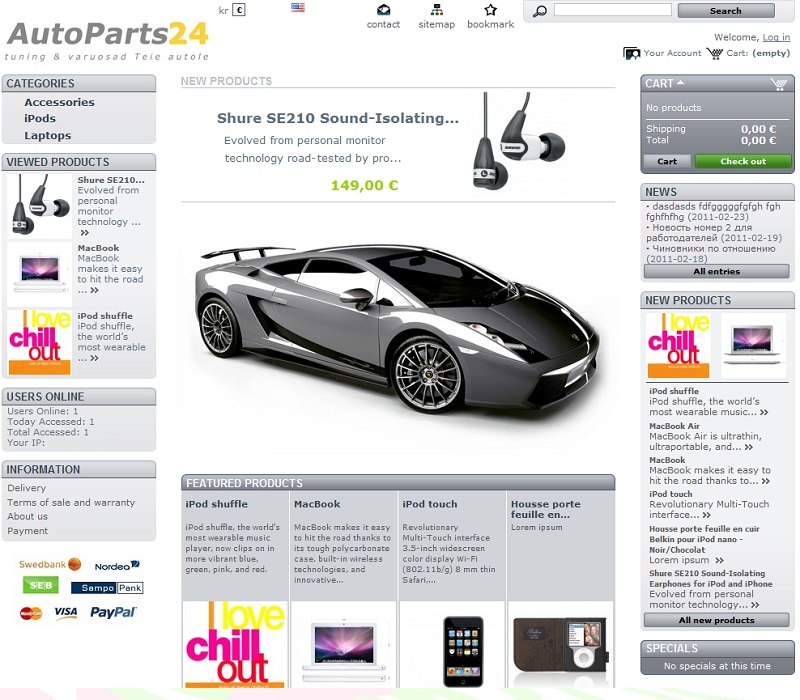Open MacBook Air link in right sidebar
This screenshot has height=700, width=800.
674,426
